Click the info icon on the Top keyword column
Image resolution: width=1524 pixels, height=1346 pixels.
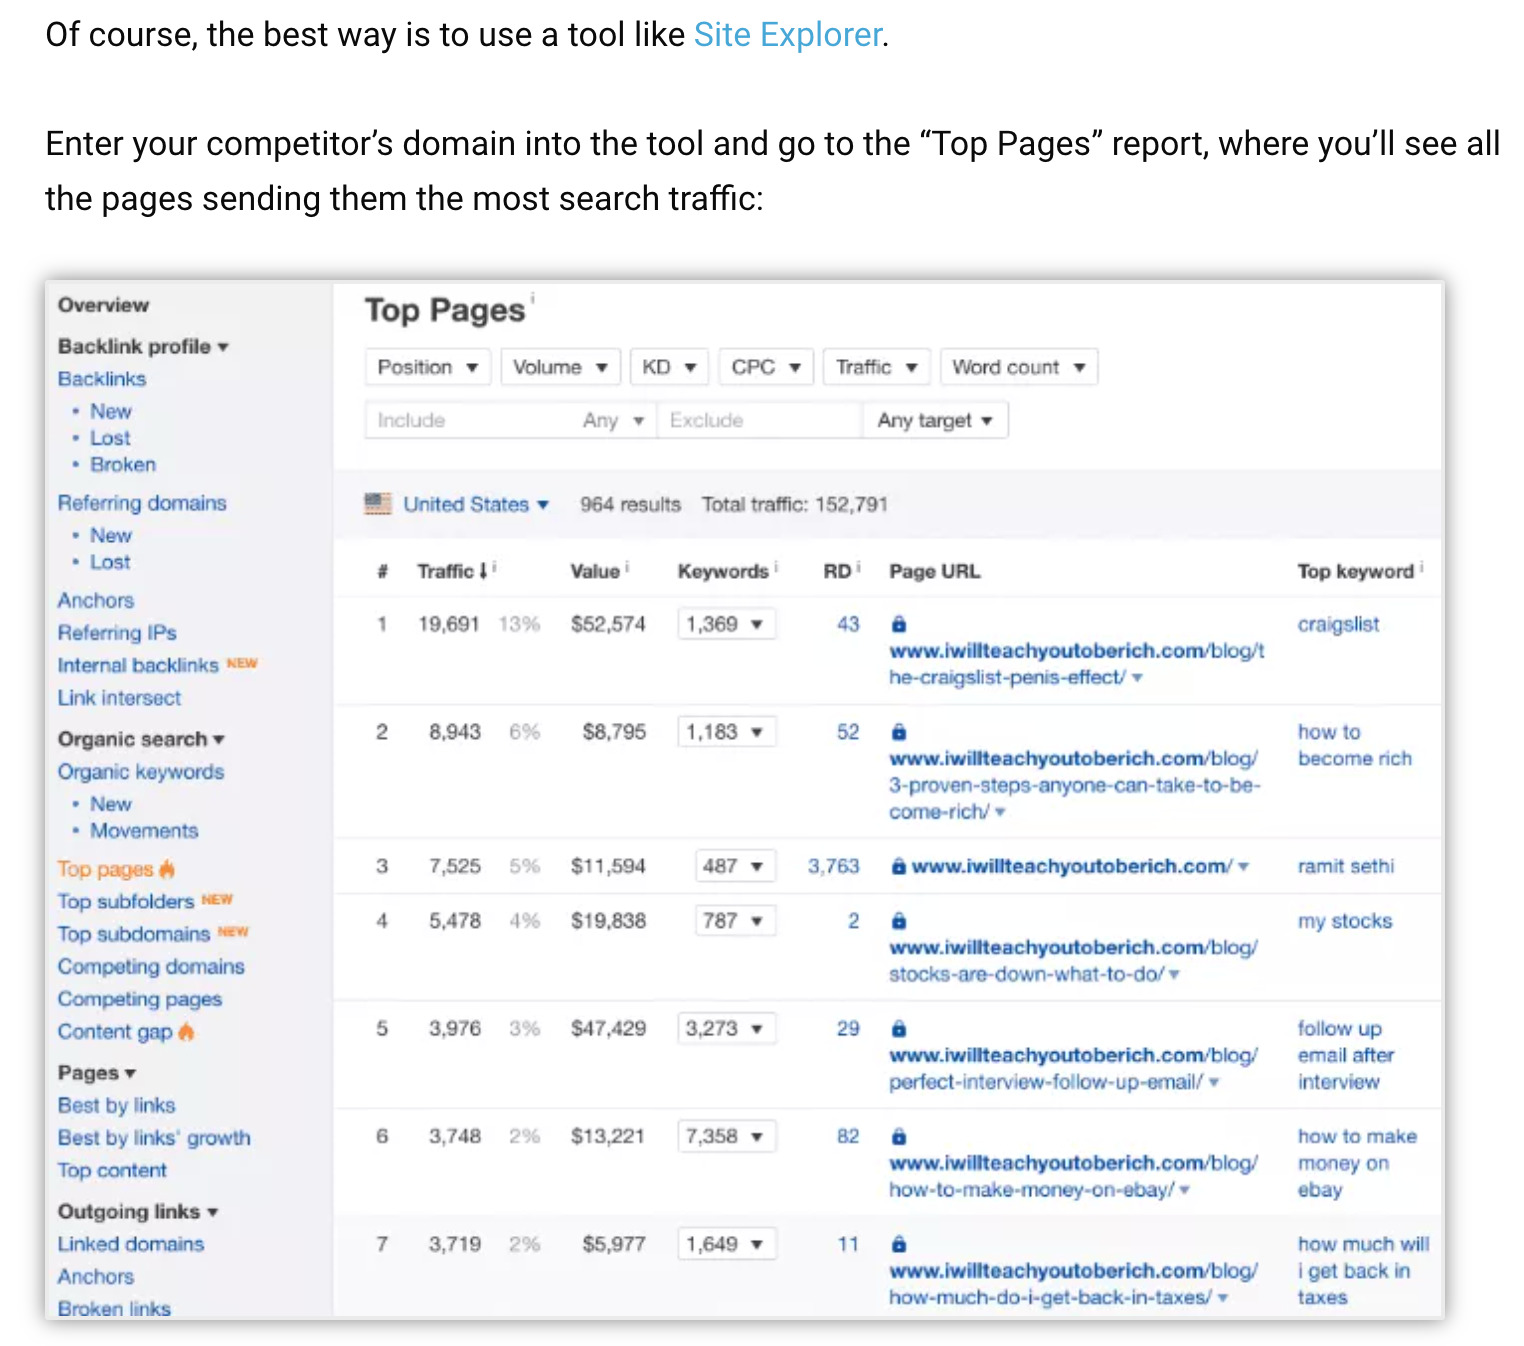[1420, 565]
